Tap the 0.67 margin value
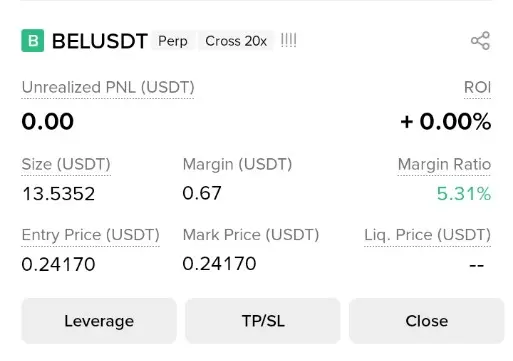Screen dimensions: 513x361 pyautogui.click(x=202, y=193)
